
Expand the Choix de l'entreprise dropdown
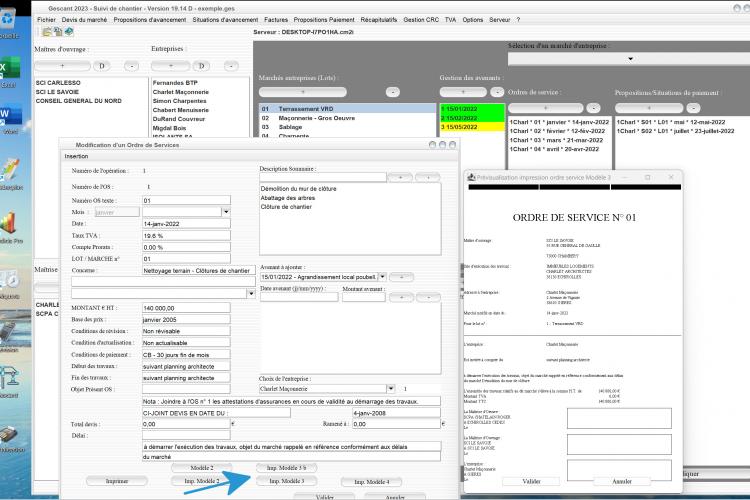click(391, 389)
